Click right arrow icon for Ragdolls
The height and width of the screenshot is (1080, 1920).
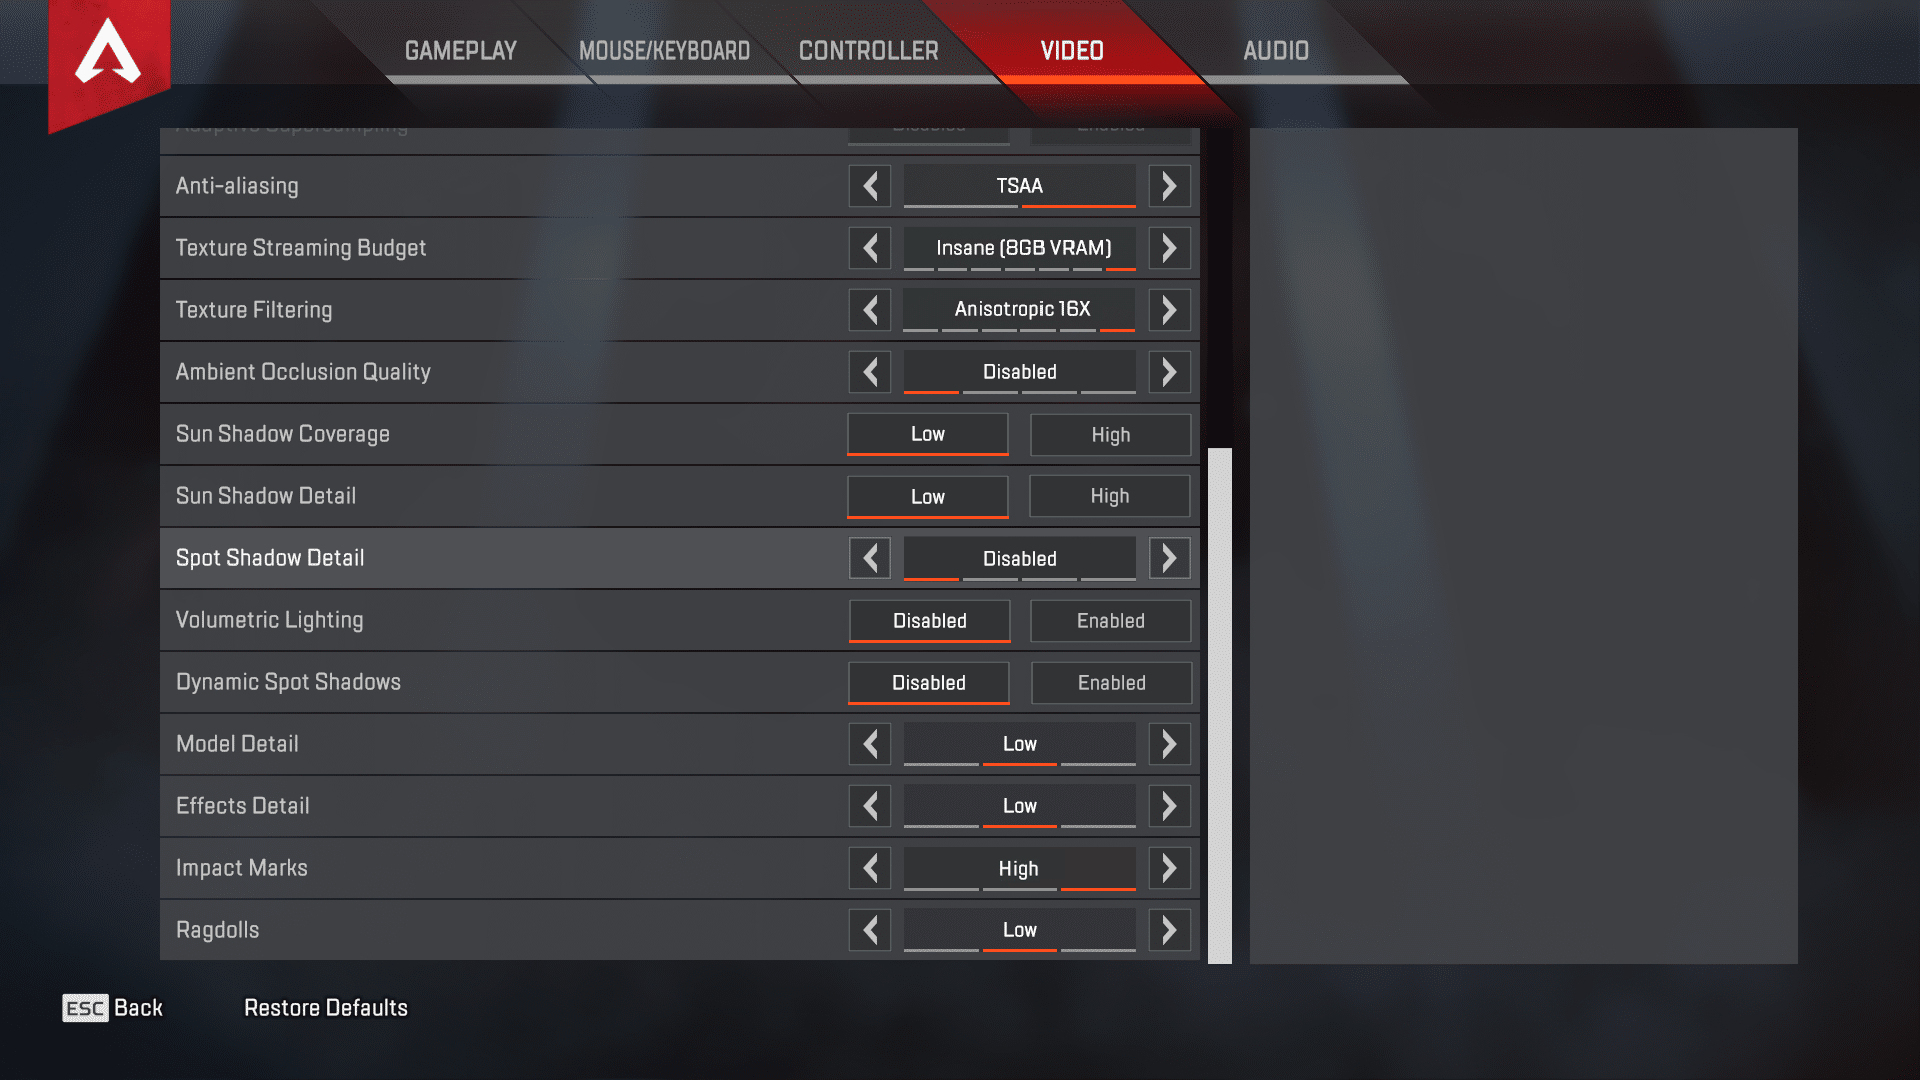click(1166, 930)
